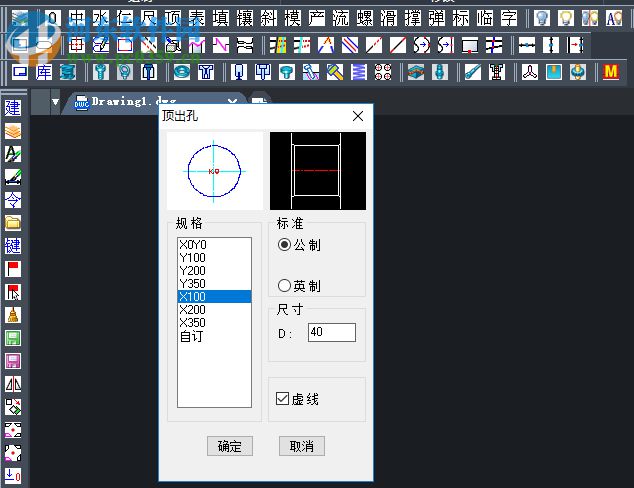
Task: Click the 滑 toolbar icon
Action: click(x=389, y=18)
